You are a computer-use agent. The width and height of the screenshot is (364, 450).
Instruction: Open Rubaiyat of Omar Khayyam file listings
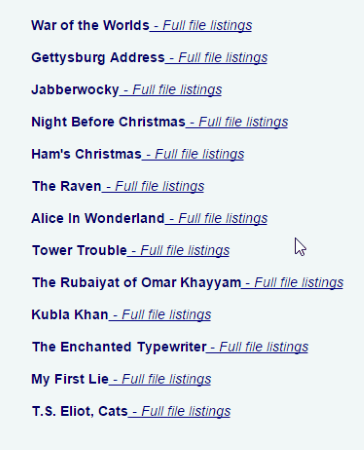tap(292, 283)
